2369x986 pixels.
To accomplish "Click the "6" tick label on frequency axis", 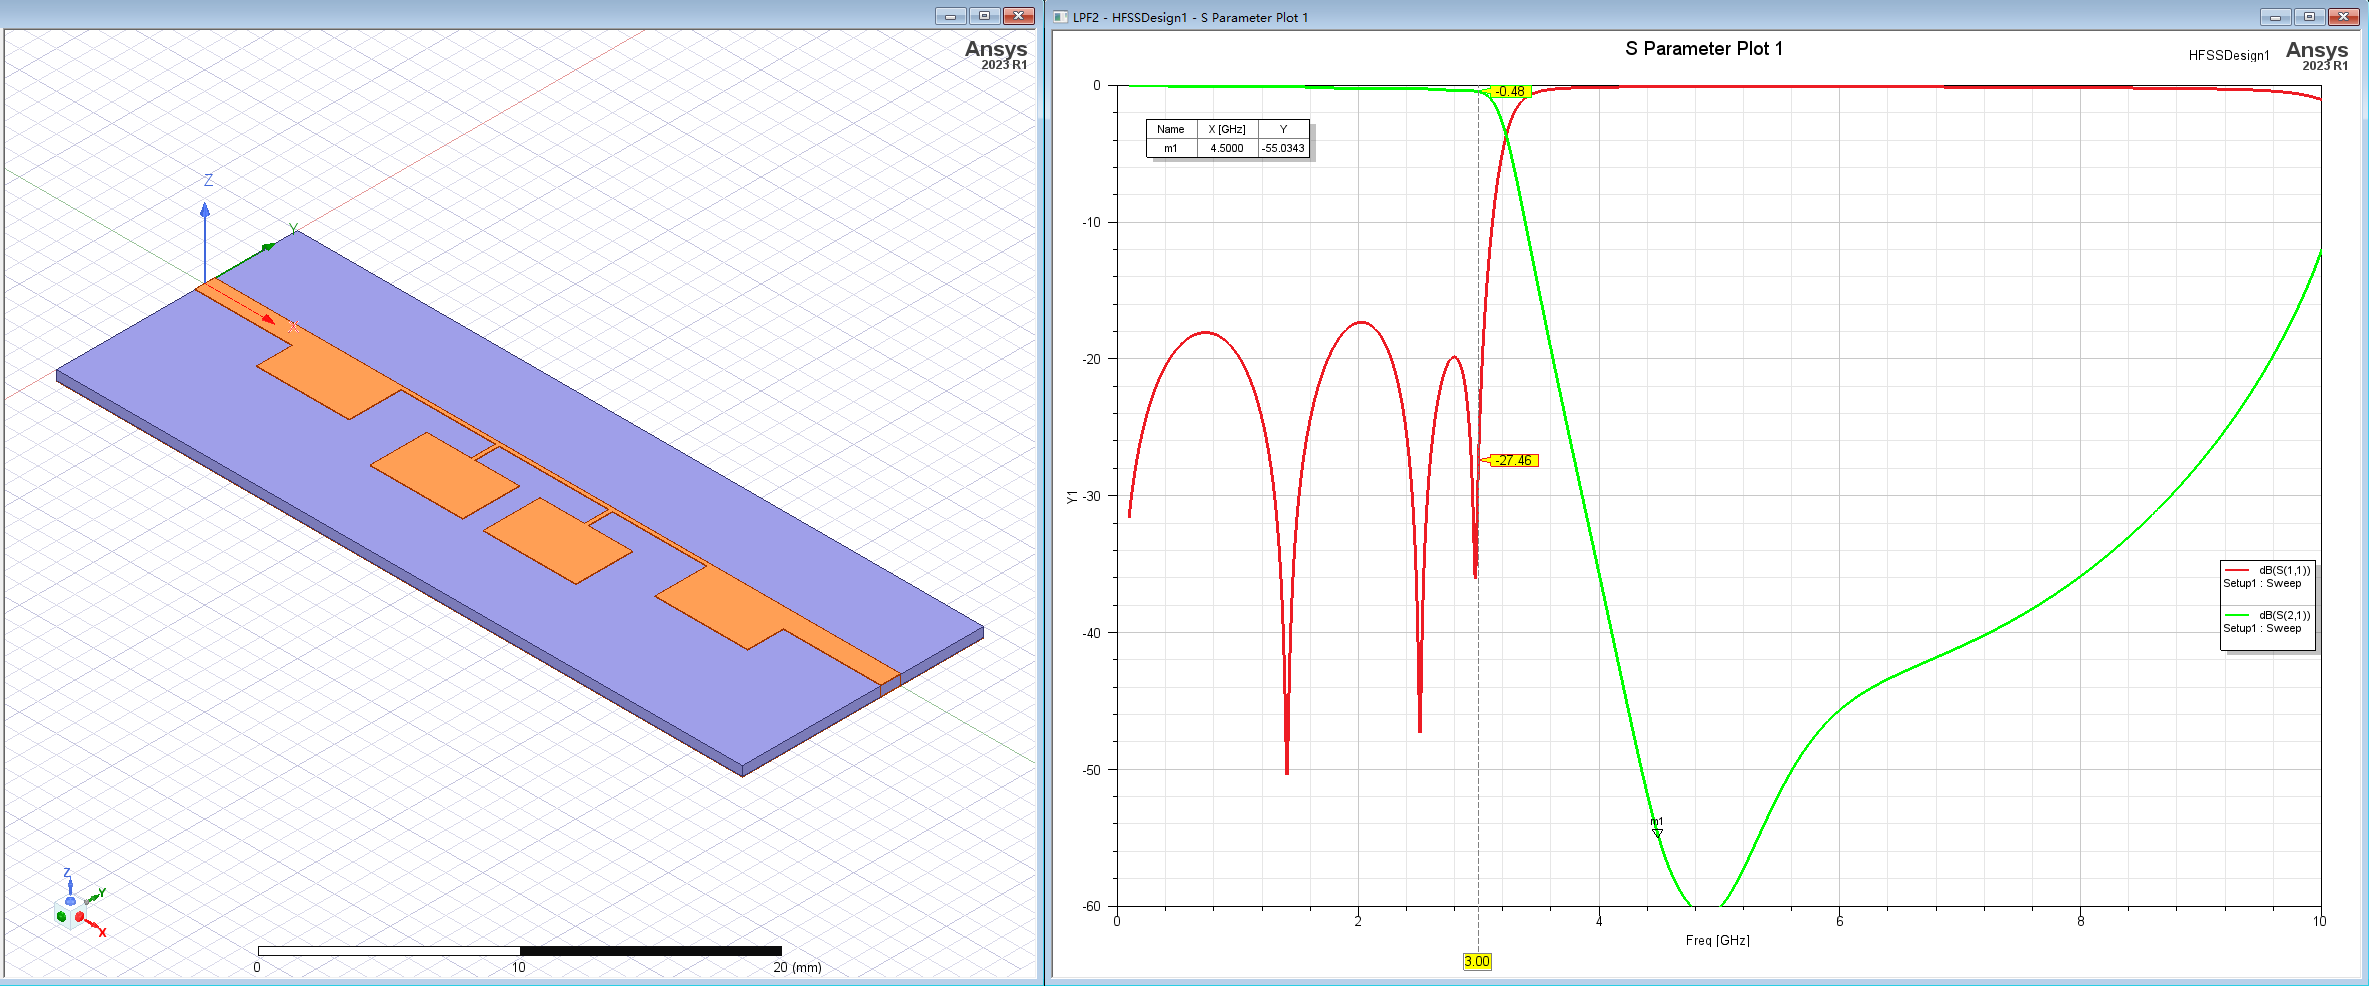I will (1840, 922).
